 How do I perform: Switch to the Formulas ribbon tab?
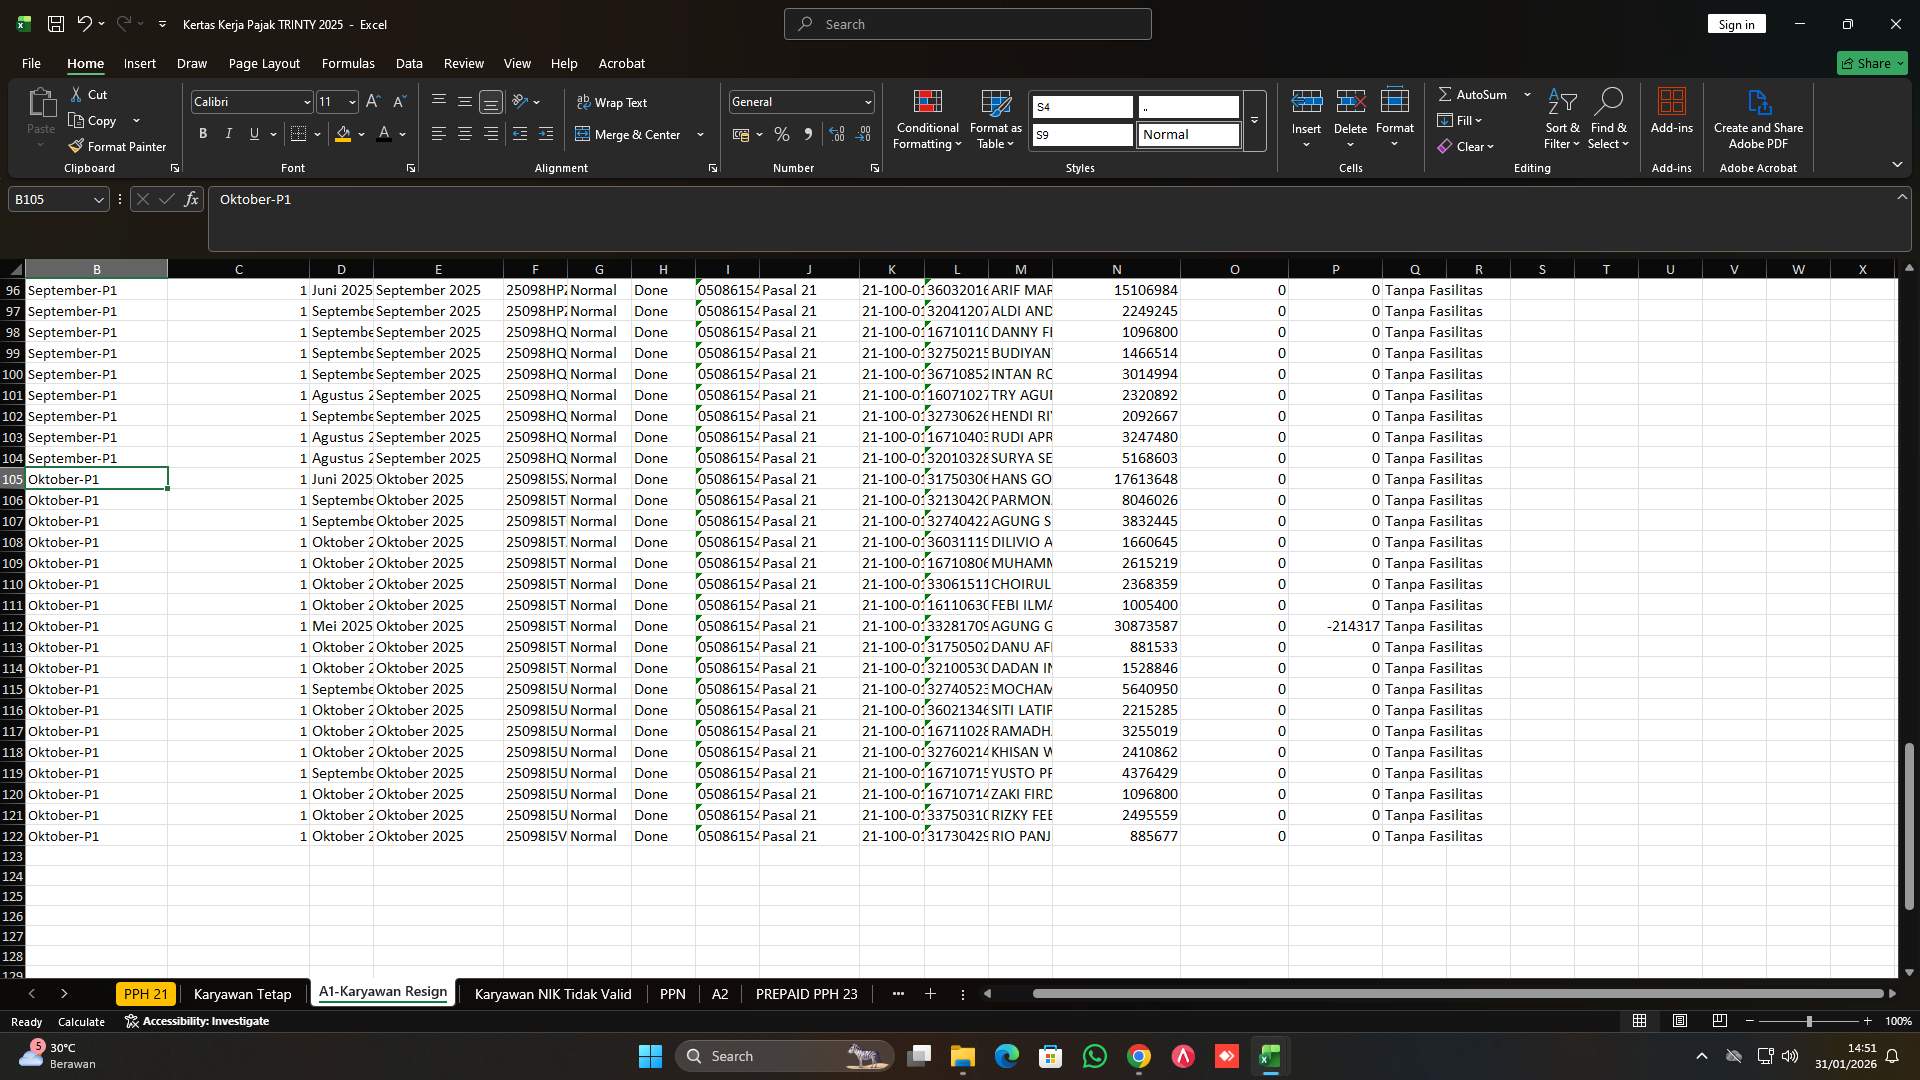click(348, 63)
